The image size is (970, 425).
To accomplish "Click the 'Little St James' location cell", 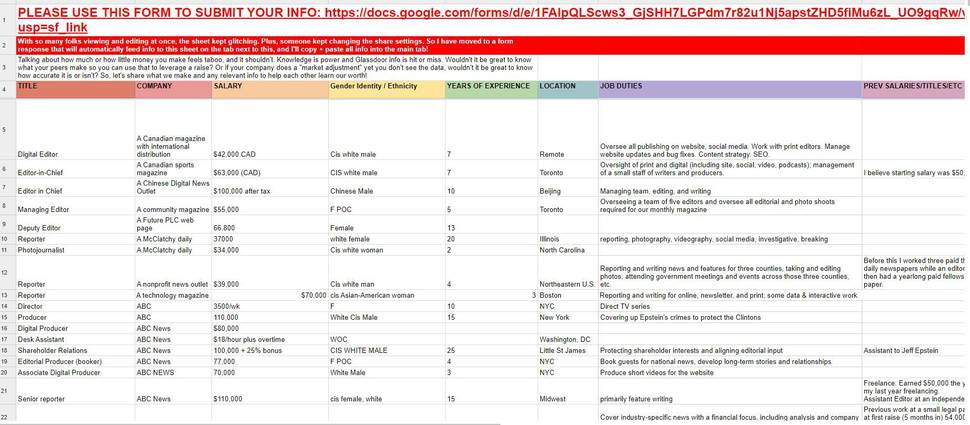I will pos(568,351).
